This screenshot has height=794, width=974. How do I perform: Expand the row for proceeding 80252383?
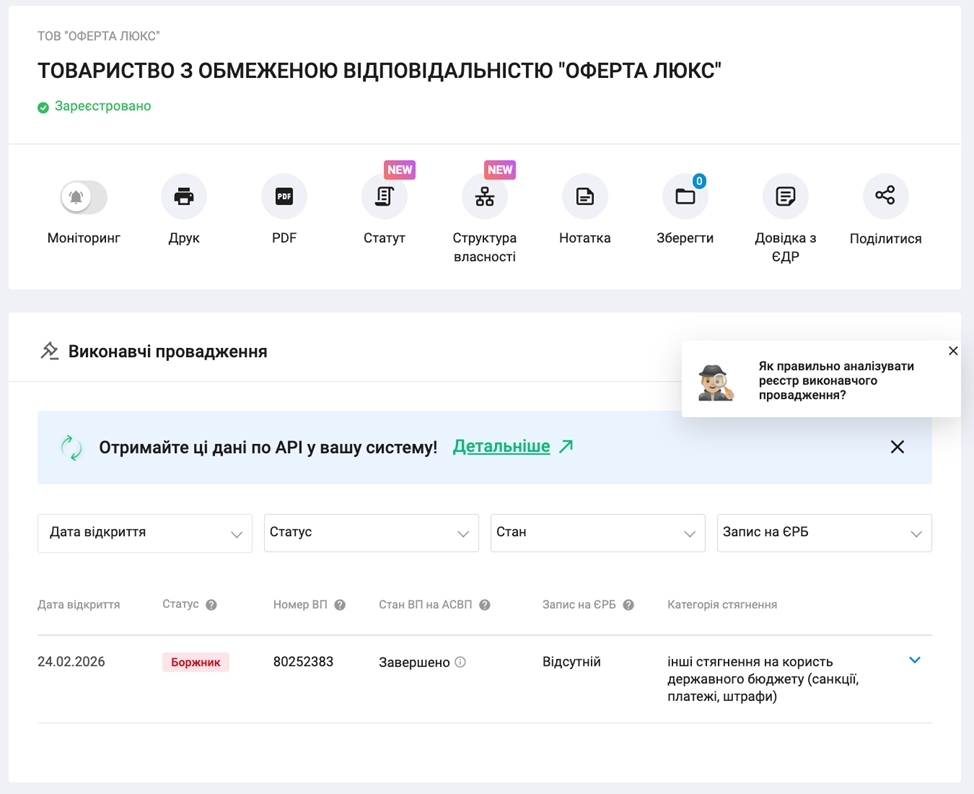point(914,660)
